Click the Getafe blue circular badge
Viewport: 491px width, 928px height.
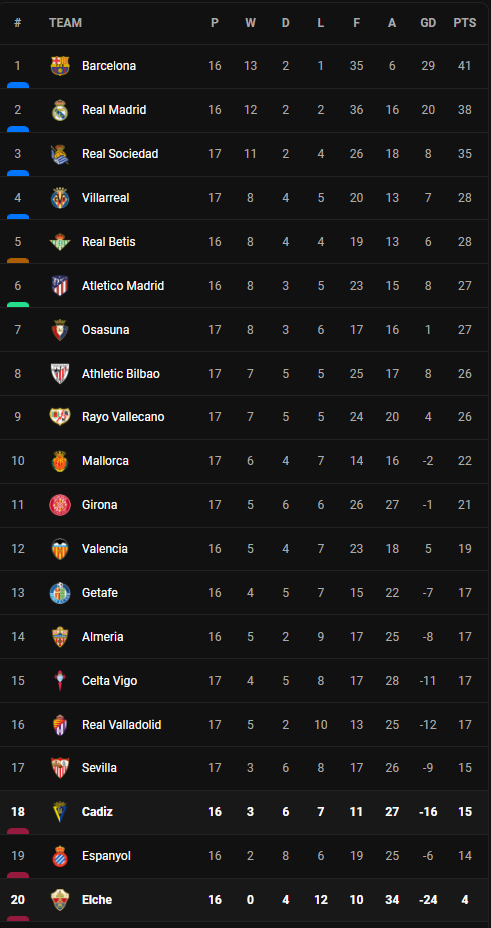[x=60, y=592]
